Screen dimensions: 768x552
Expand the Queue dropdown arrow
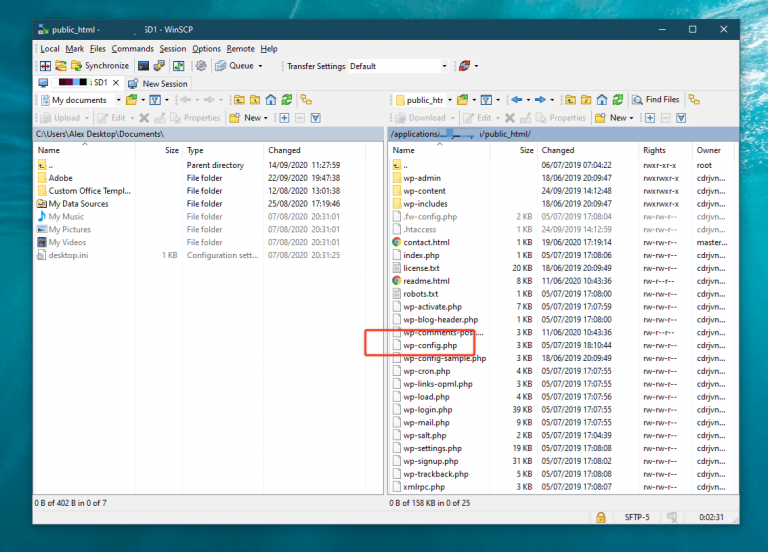[260, 66]
